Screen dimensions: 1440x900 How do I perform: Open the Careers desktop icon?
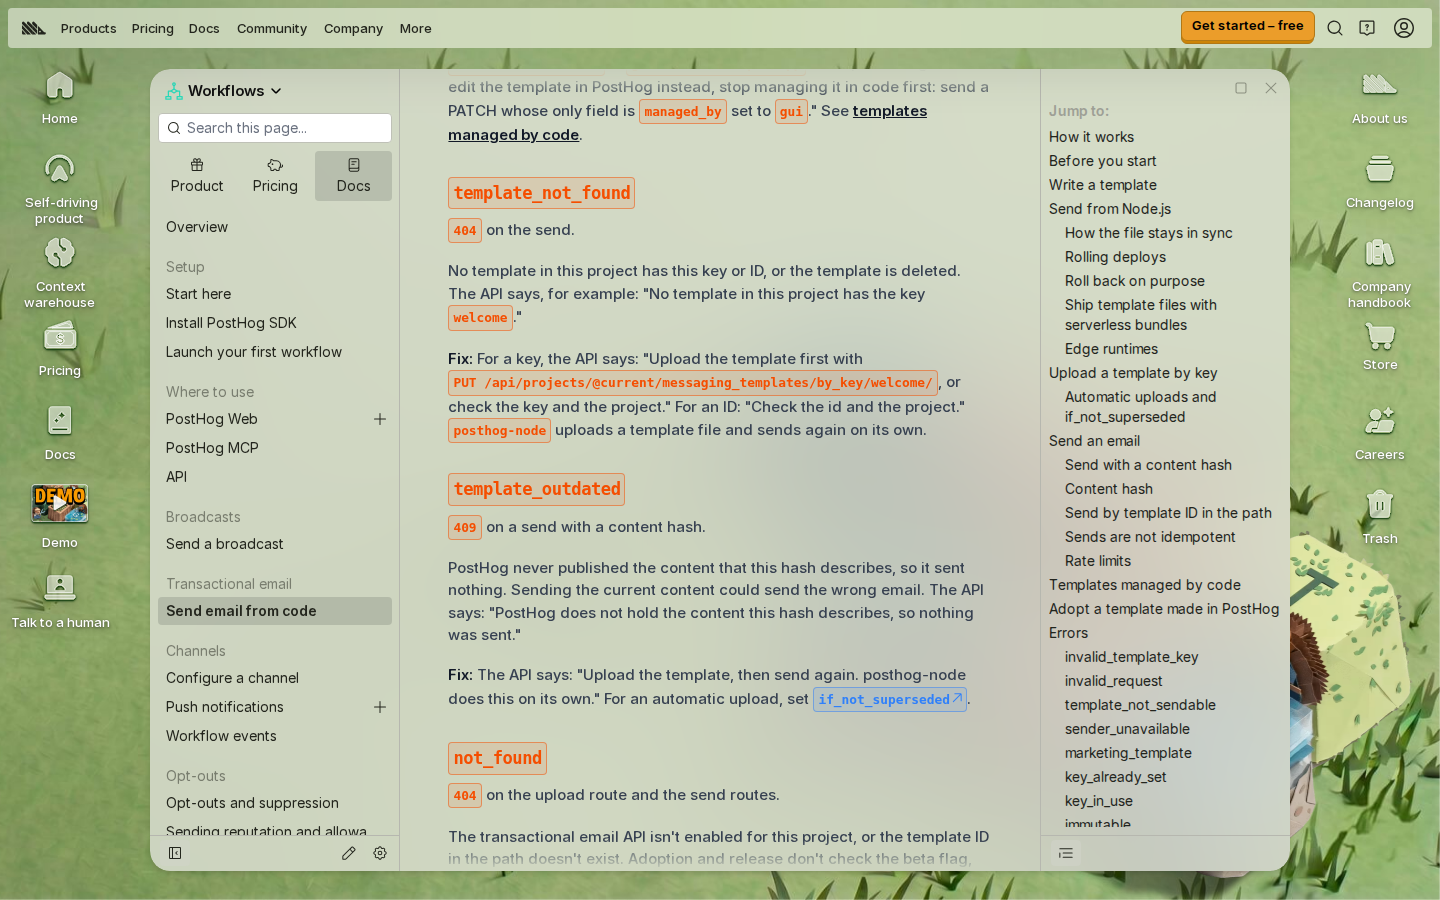(x=1380, y=433)
